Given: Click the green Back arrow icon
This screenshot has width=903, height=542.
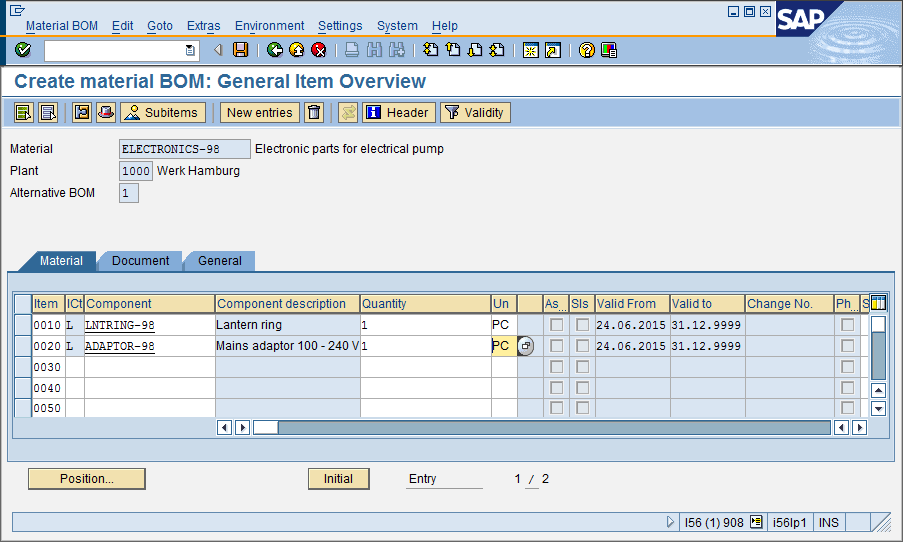Looking at the screenshot, I should tap(275, 50).
